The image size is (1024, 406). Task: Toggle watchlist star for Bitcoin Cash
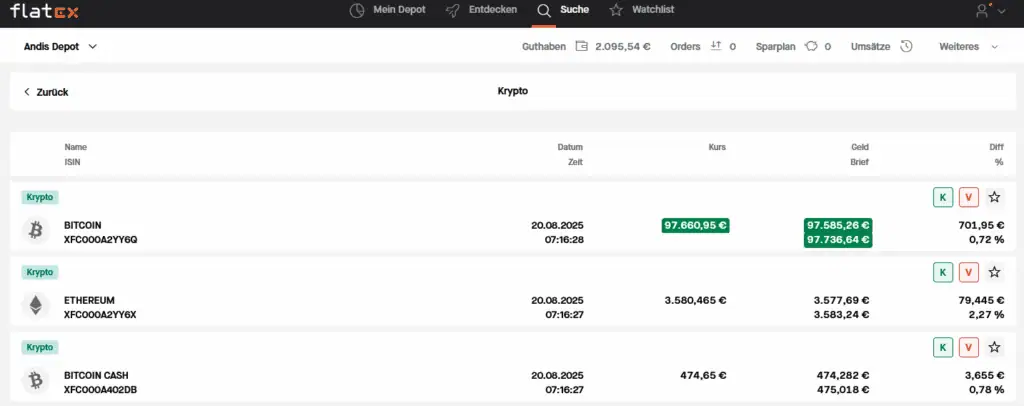(x=994, y=347)
